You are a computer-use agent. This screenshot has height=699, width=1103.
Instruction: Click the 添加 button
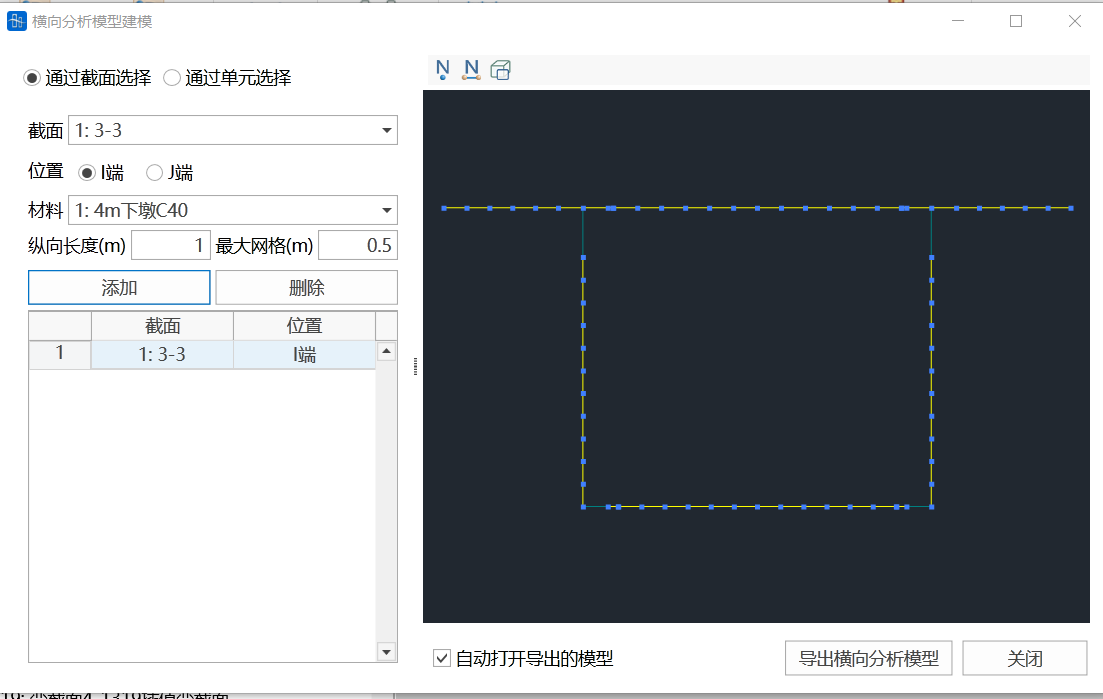click(119, 288)
